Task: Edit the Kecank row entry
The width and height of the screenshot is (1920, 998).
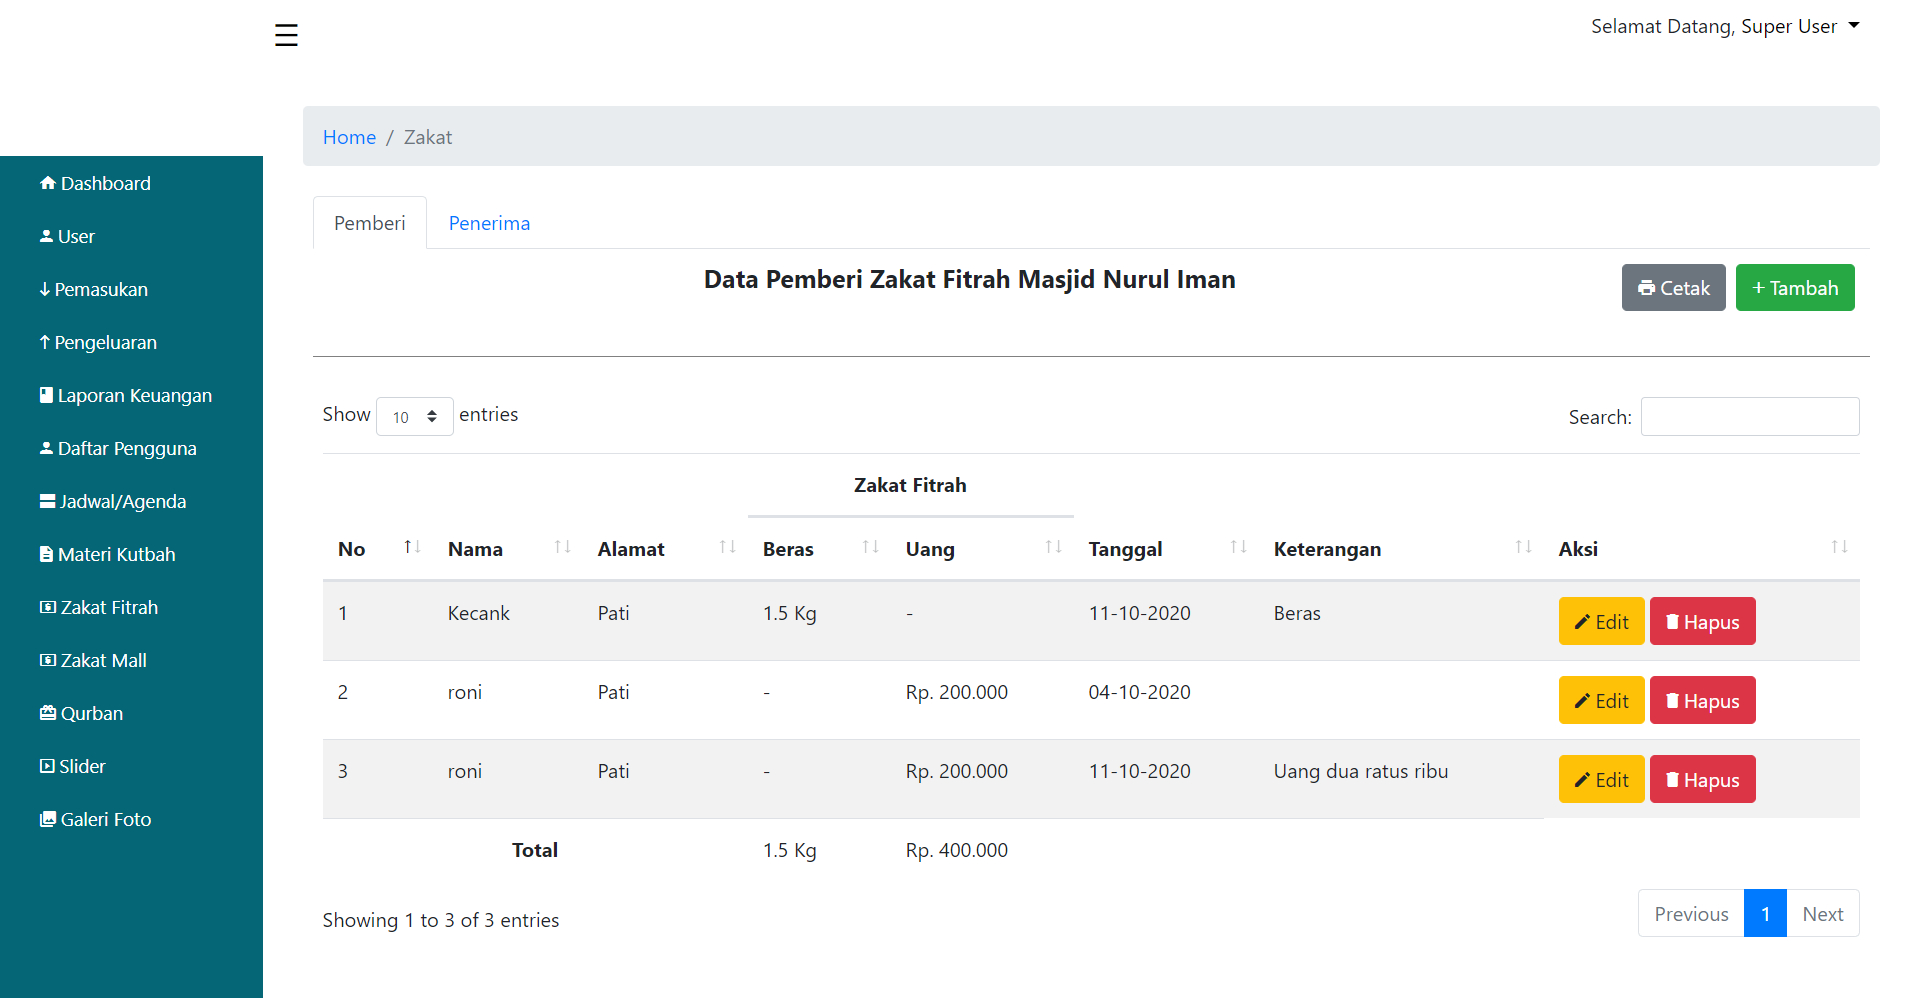Action: [x=1601, y=621]
